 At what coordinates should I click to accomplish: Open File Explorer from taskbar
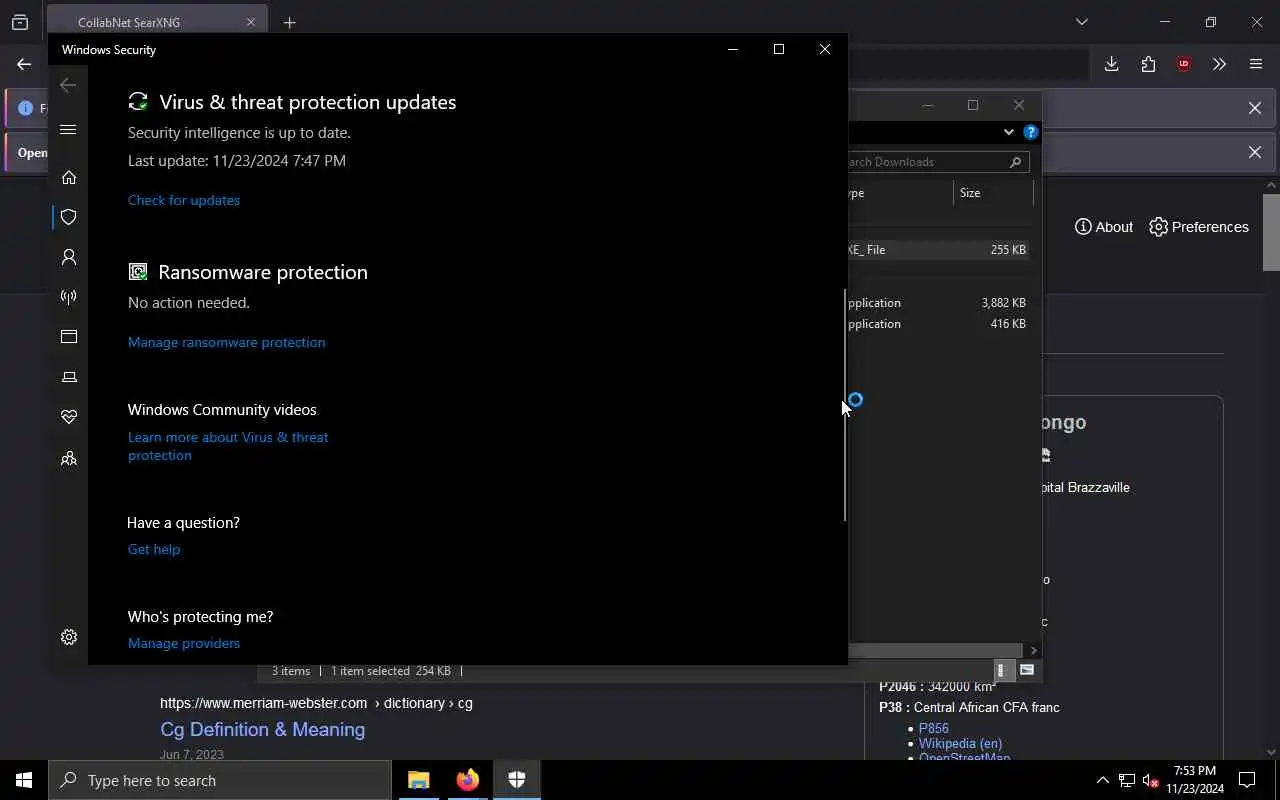click(x=419, y=780)
